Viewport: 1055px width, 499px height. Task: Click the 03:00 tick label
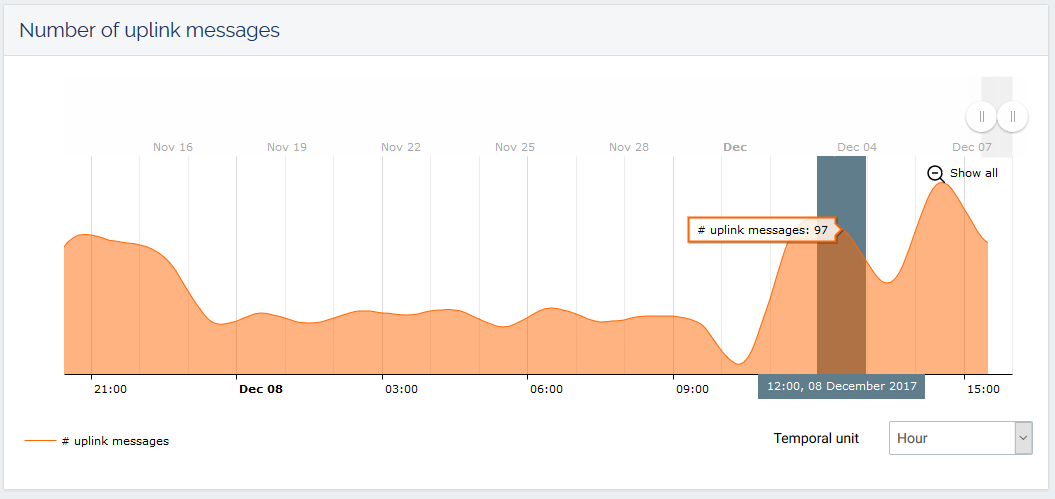[401, 389]
